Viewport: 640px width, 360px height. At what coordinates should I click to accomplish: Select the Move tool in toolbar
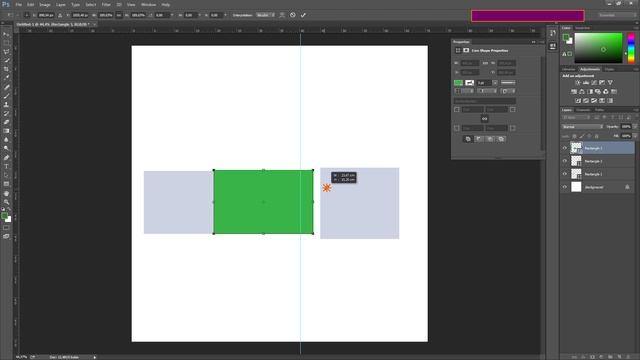tap(6, 34)
